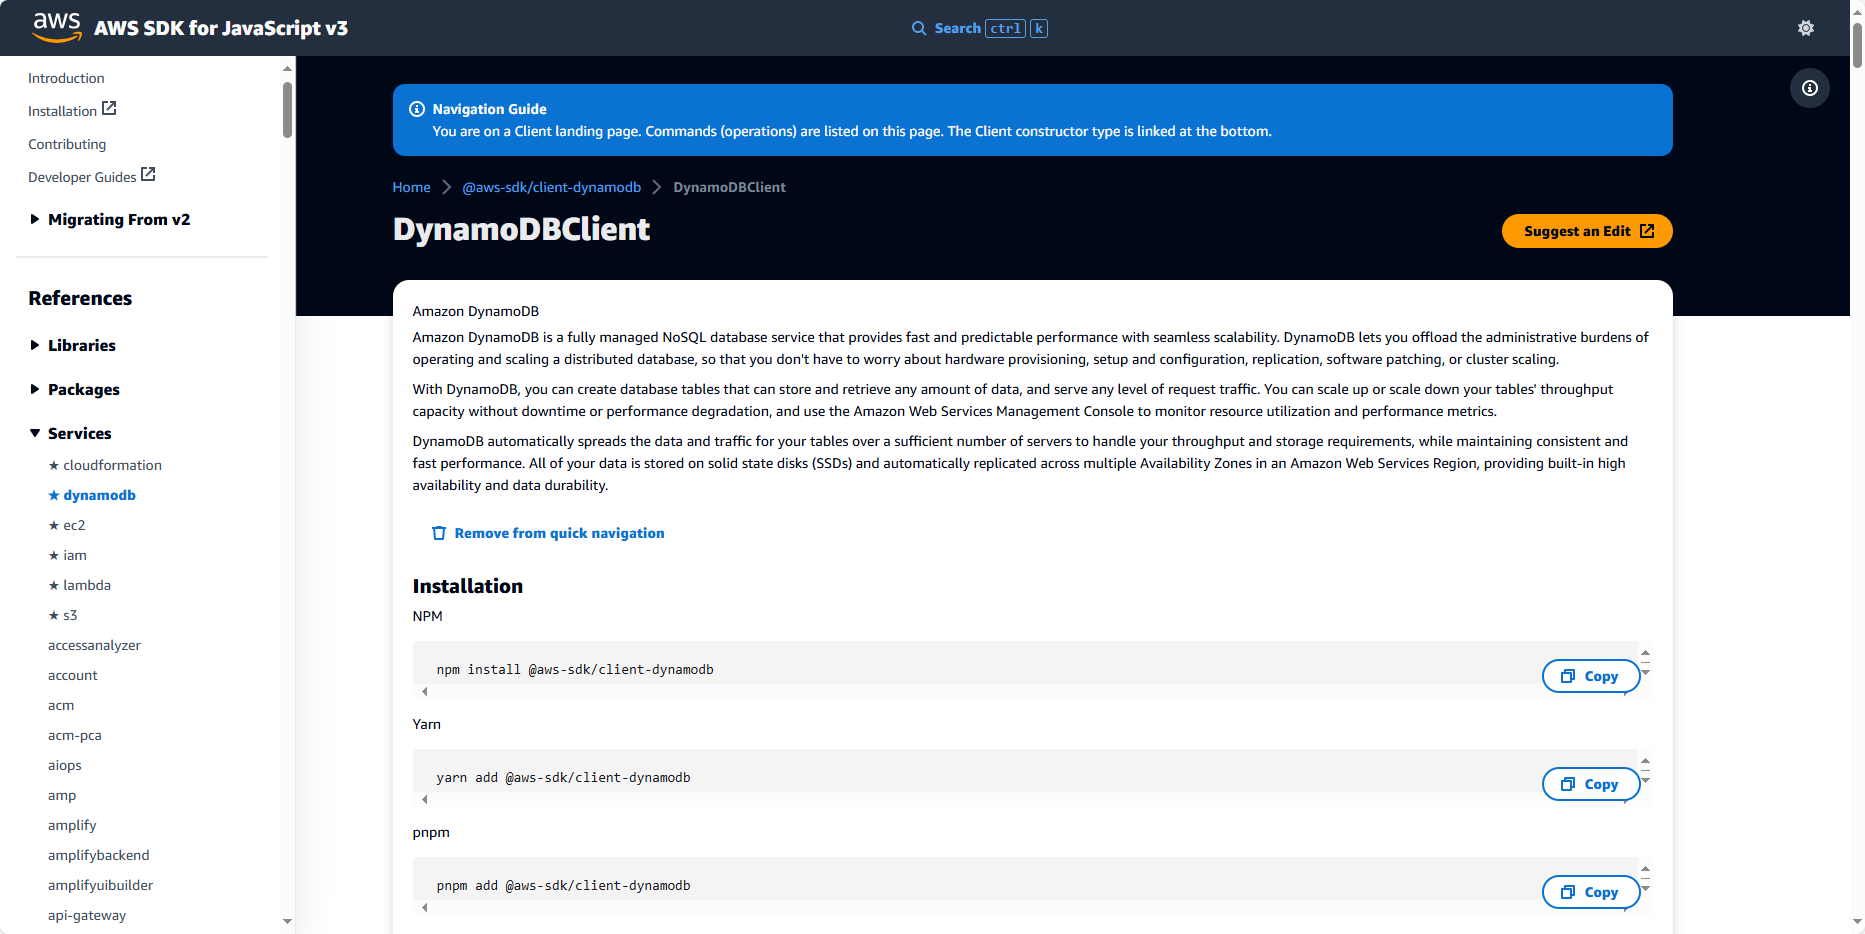Expand the Migrating From v2 section

(35, 219)
